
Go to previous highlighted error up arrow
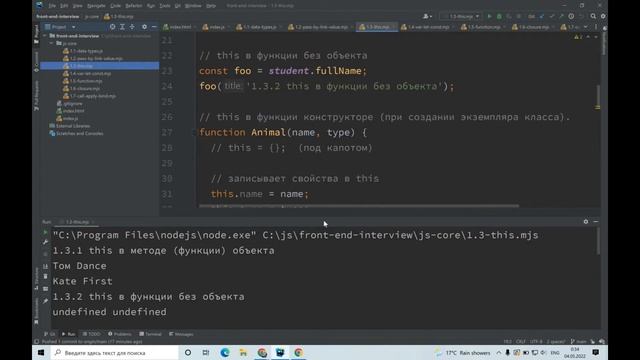(x=588, y=37)
